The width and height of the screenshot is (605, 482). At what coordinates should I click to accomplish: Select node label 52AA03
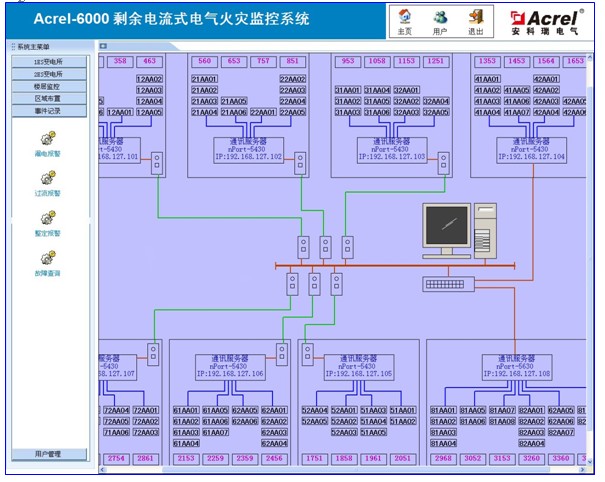[344, 433]
